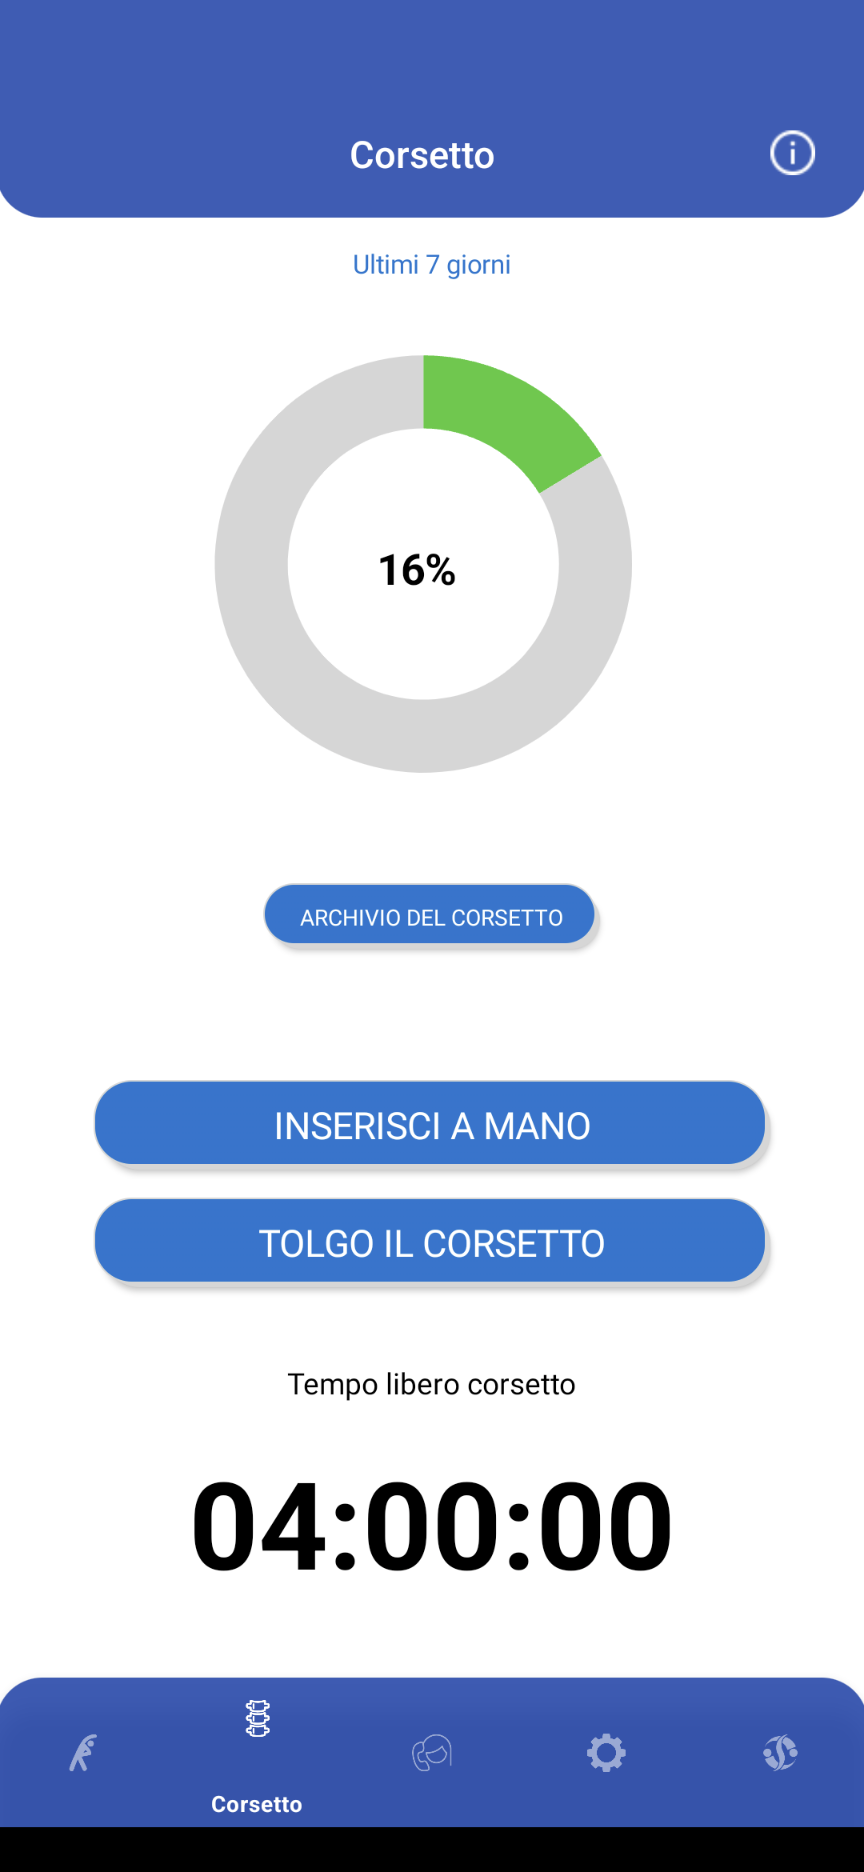Tap the 'Ultimi 7 giorni' link
Screen dimensions: 864x1872
tap(432, 264)
